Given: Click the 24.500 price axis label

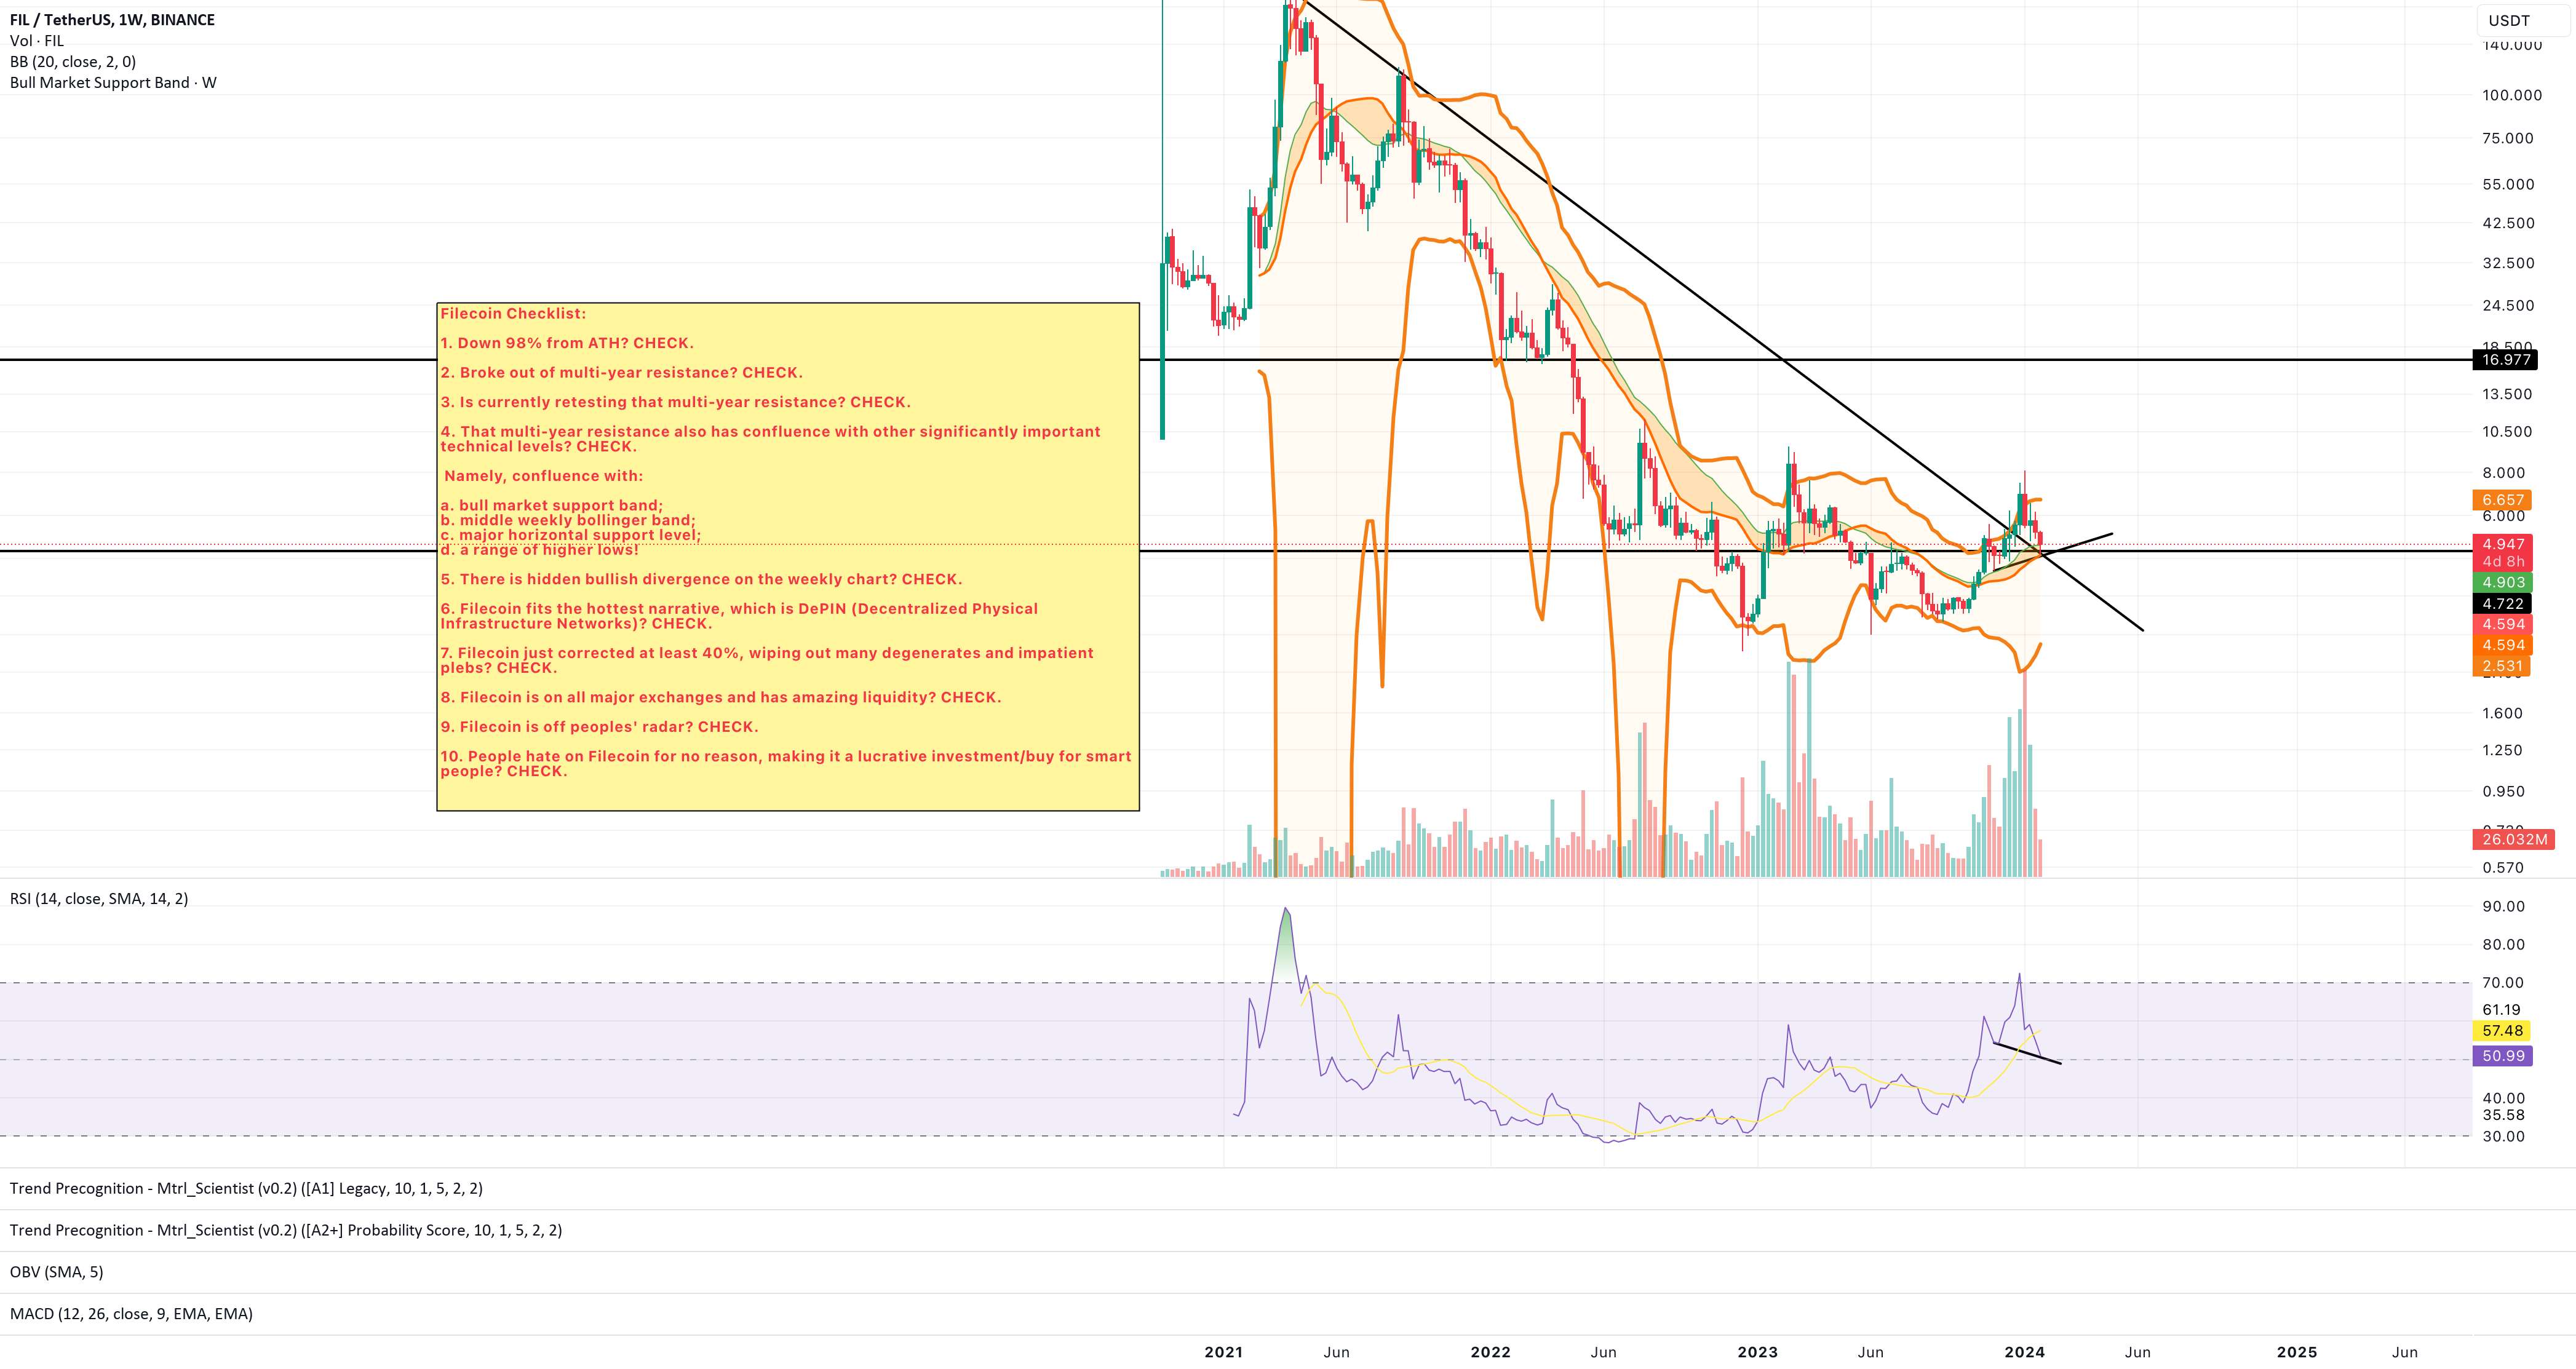Looking at the screenshot, I should click(x=2508, y=306).
